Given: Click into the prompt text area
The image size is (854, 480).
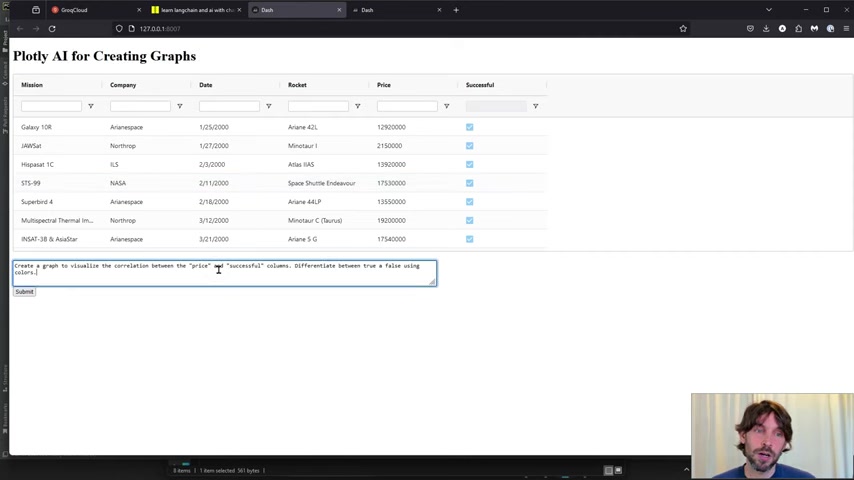Looking at the screenshot, I should coord(224,273).
